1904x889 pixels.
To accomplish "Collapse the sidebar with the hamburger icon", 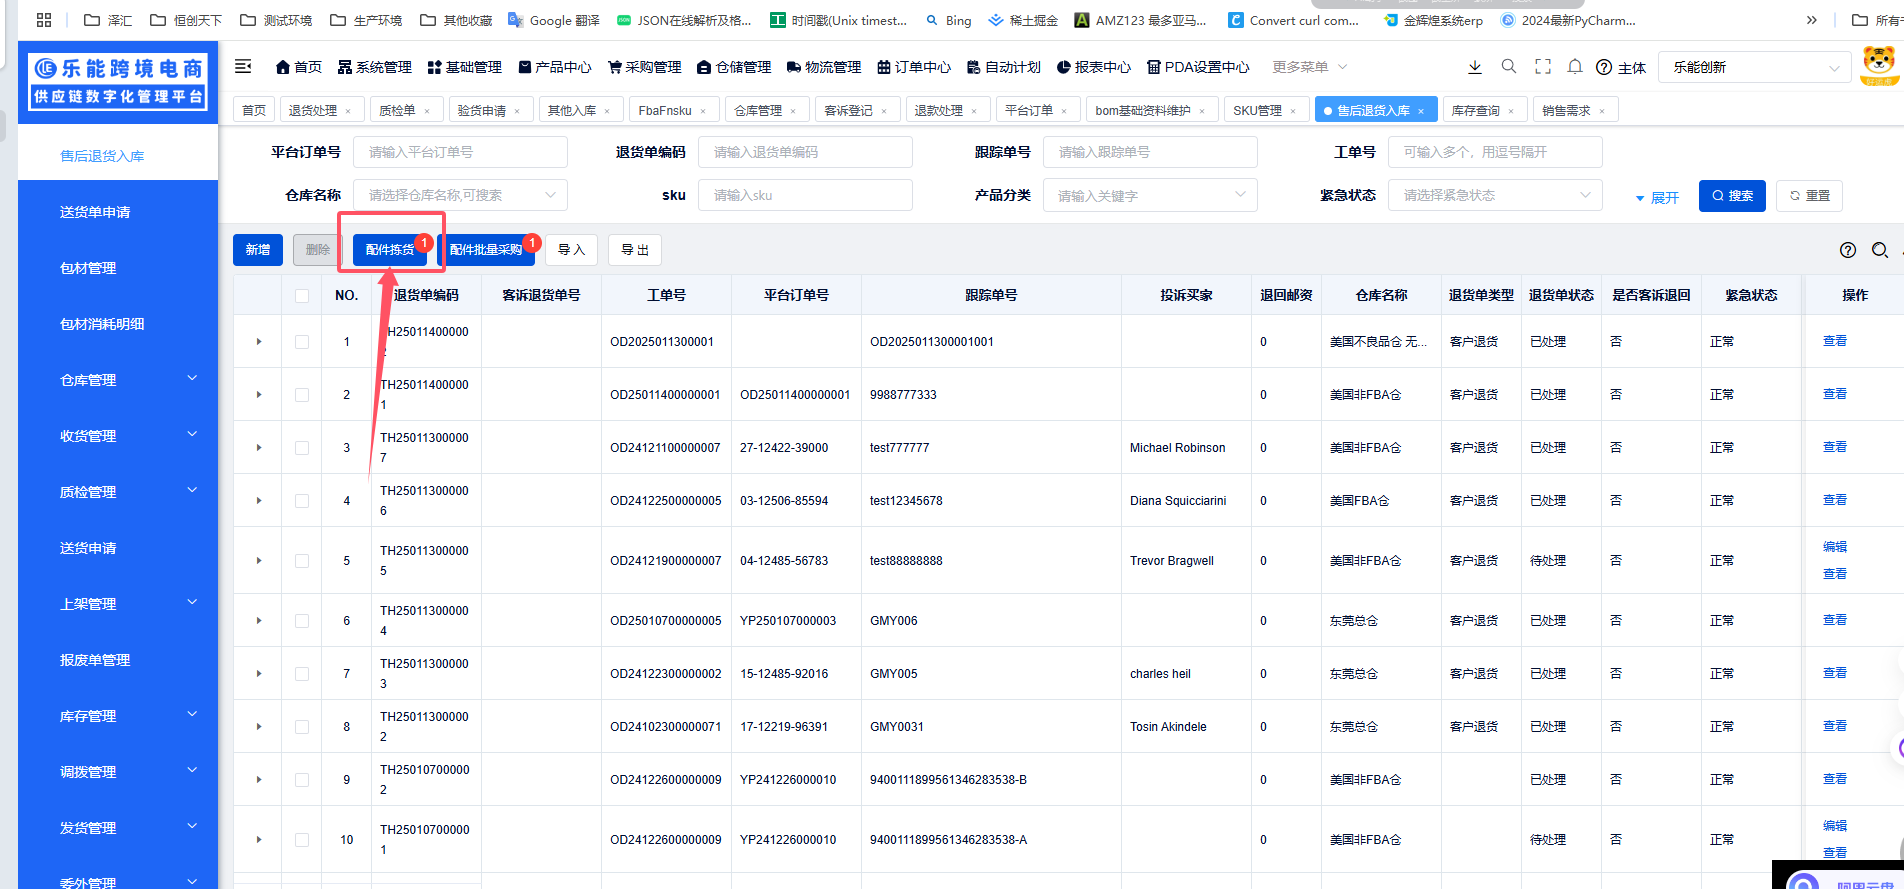I will coord(243,67).
